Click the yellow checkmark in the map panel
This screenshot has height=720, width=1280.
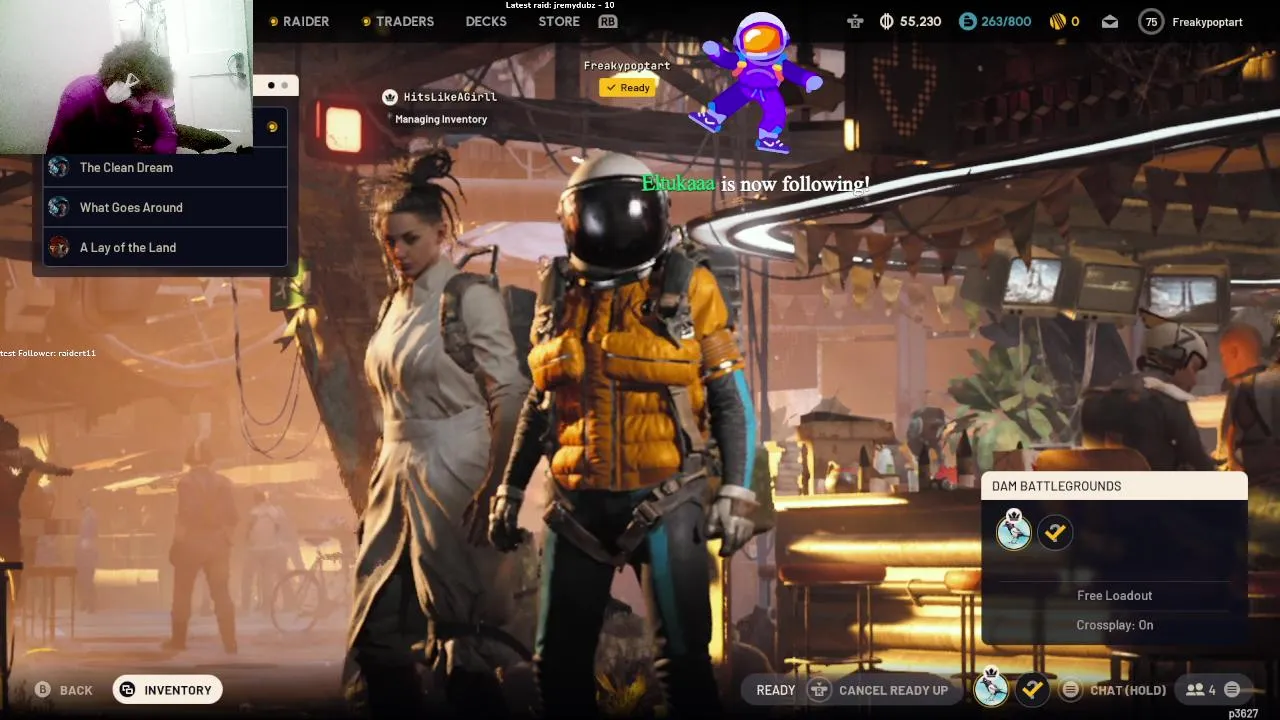pos(1055,533)
